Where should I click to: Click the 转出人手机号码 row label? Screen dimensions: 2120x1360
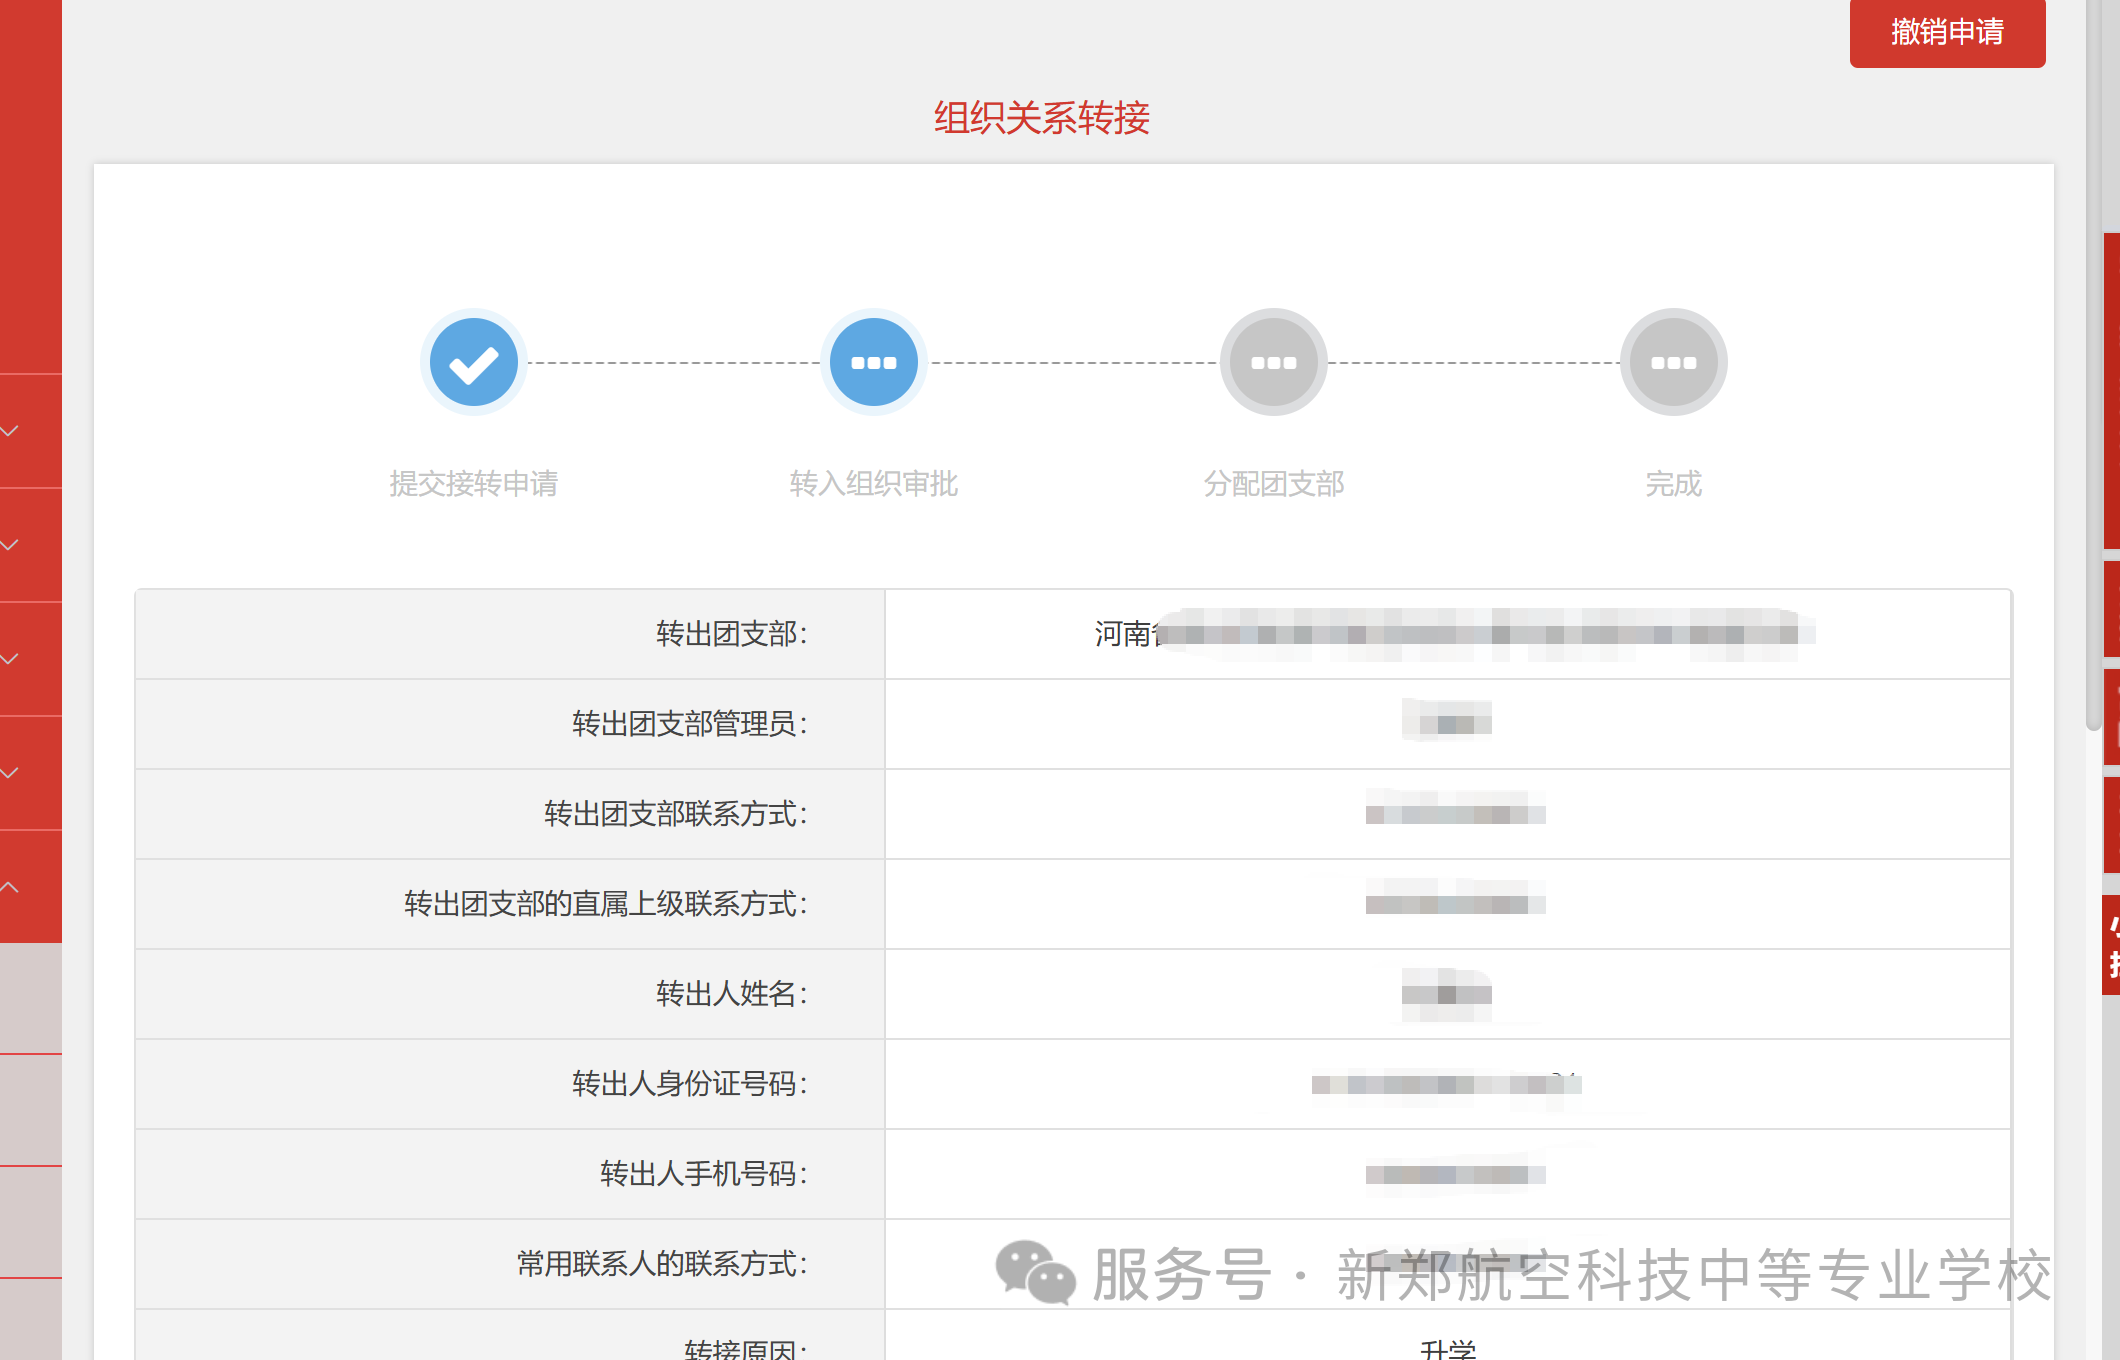click(x=704, y=1174)
